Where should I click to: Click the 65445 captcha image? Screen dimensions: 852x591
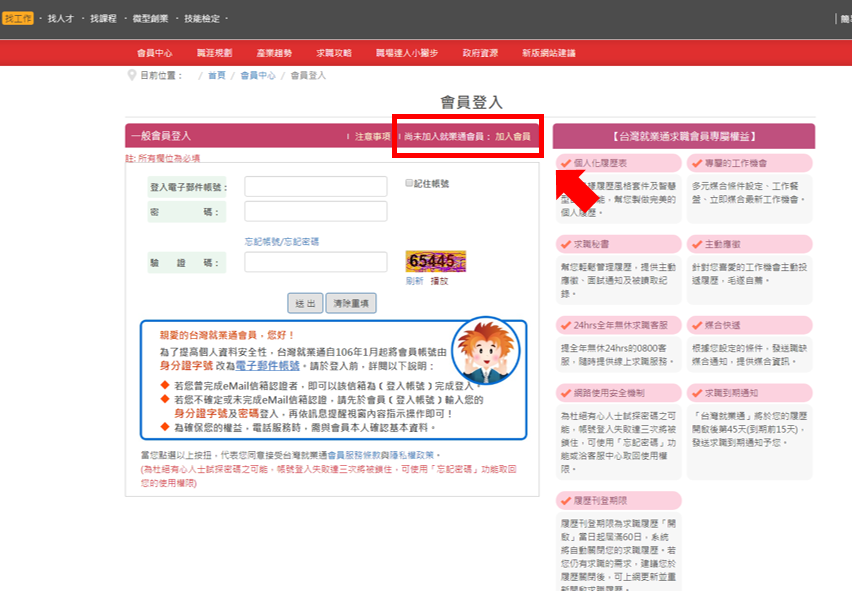[436, 261]
